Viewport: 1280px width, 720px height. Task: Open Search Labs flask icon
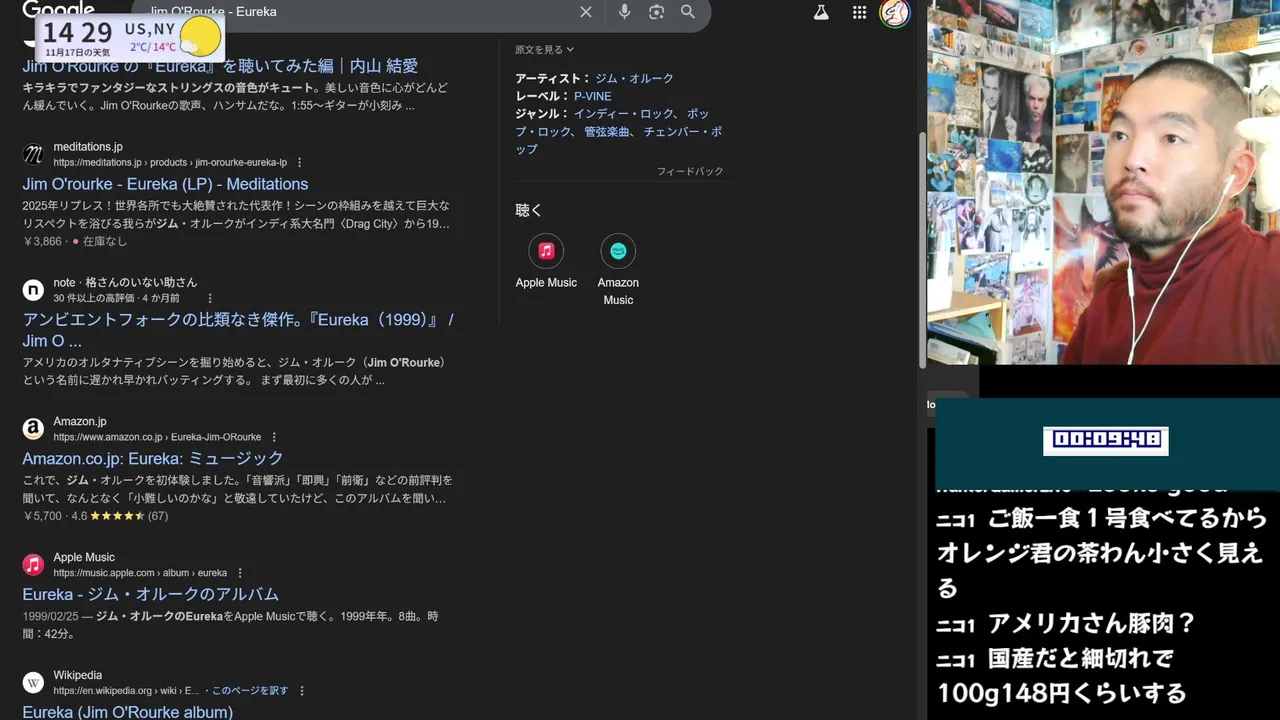tap(821, 12)
